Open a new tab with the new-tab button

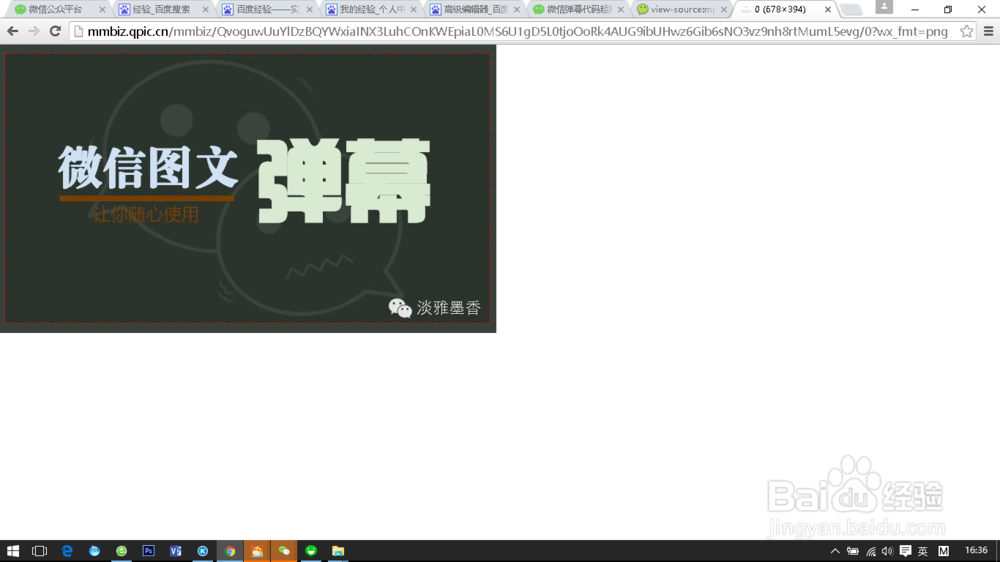[x=851, y=10]
